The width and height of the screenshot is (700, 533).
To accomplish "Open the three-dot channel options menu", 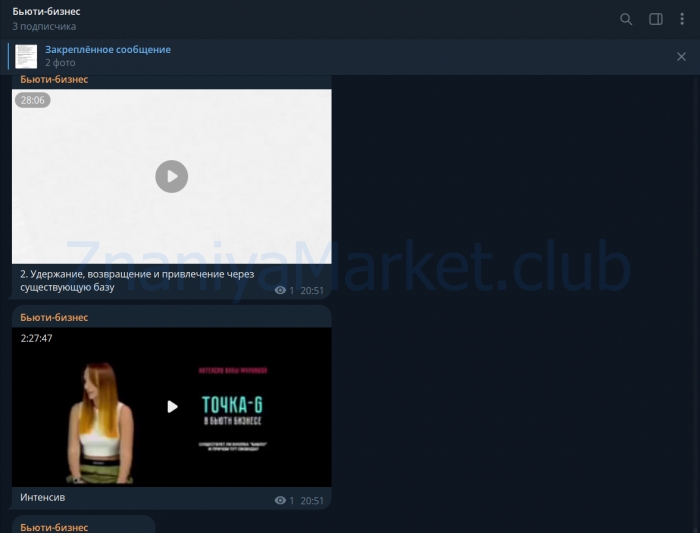I will tap(683, 19).
